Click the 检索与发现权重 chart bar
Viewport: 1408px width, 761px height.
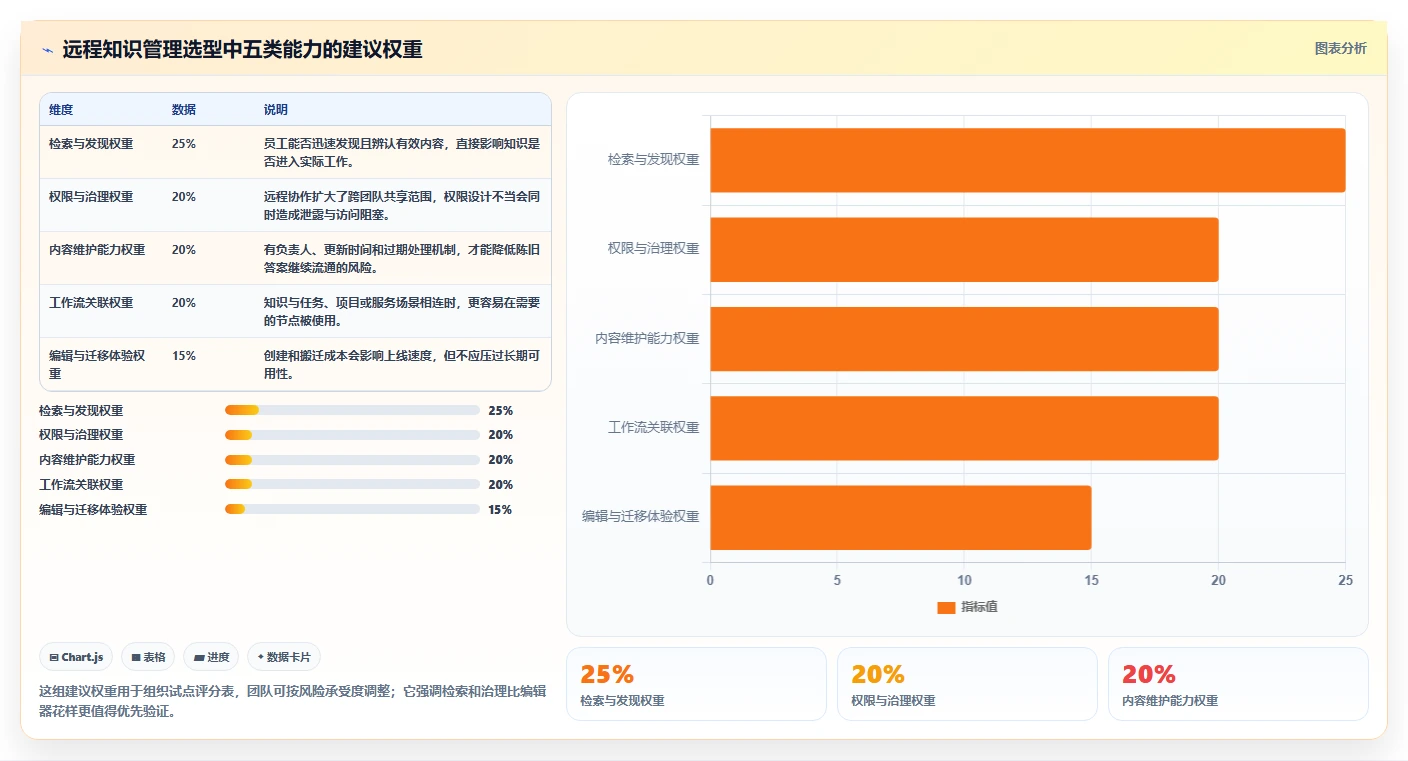coord(1028,160)
